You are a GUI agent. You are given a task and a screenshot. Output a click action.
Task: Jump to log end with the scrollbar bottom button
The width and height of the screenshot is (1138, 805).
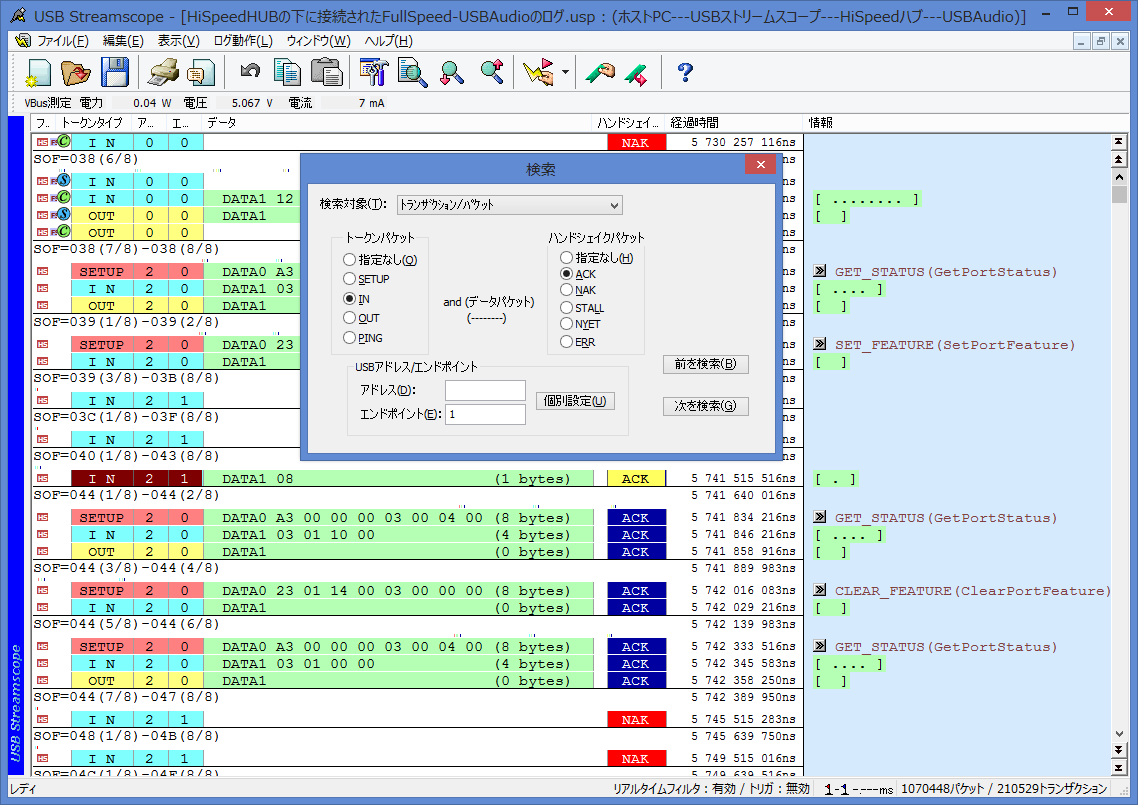pos(1118,767)
